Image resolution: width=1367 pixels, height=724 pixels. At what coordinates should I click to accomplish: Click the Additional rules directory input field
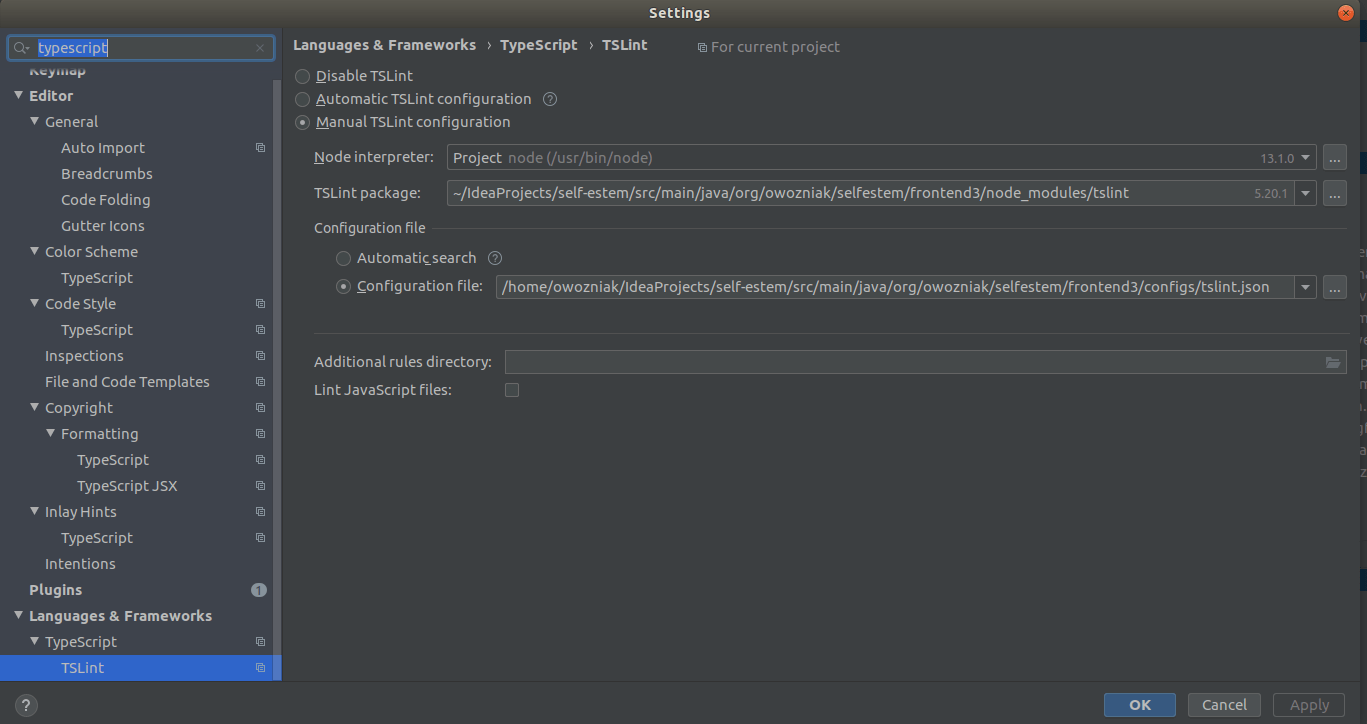pyautogui.click(x=926, y=362)
